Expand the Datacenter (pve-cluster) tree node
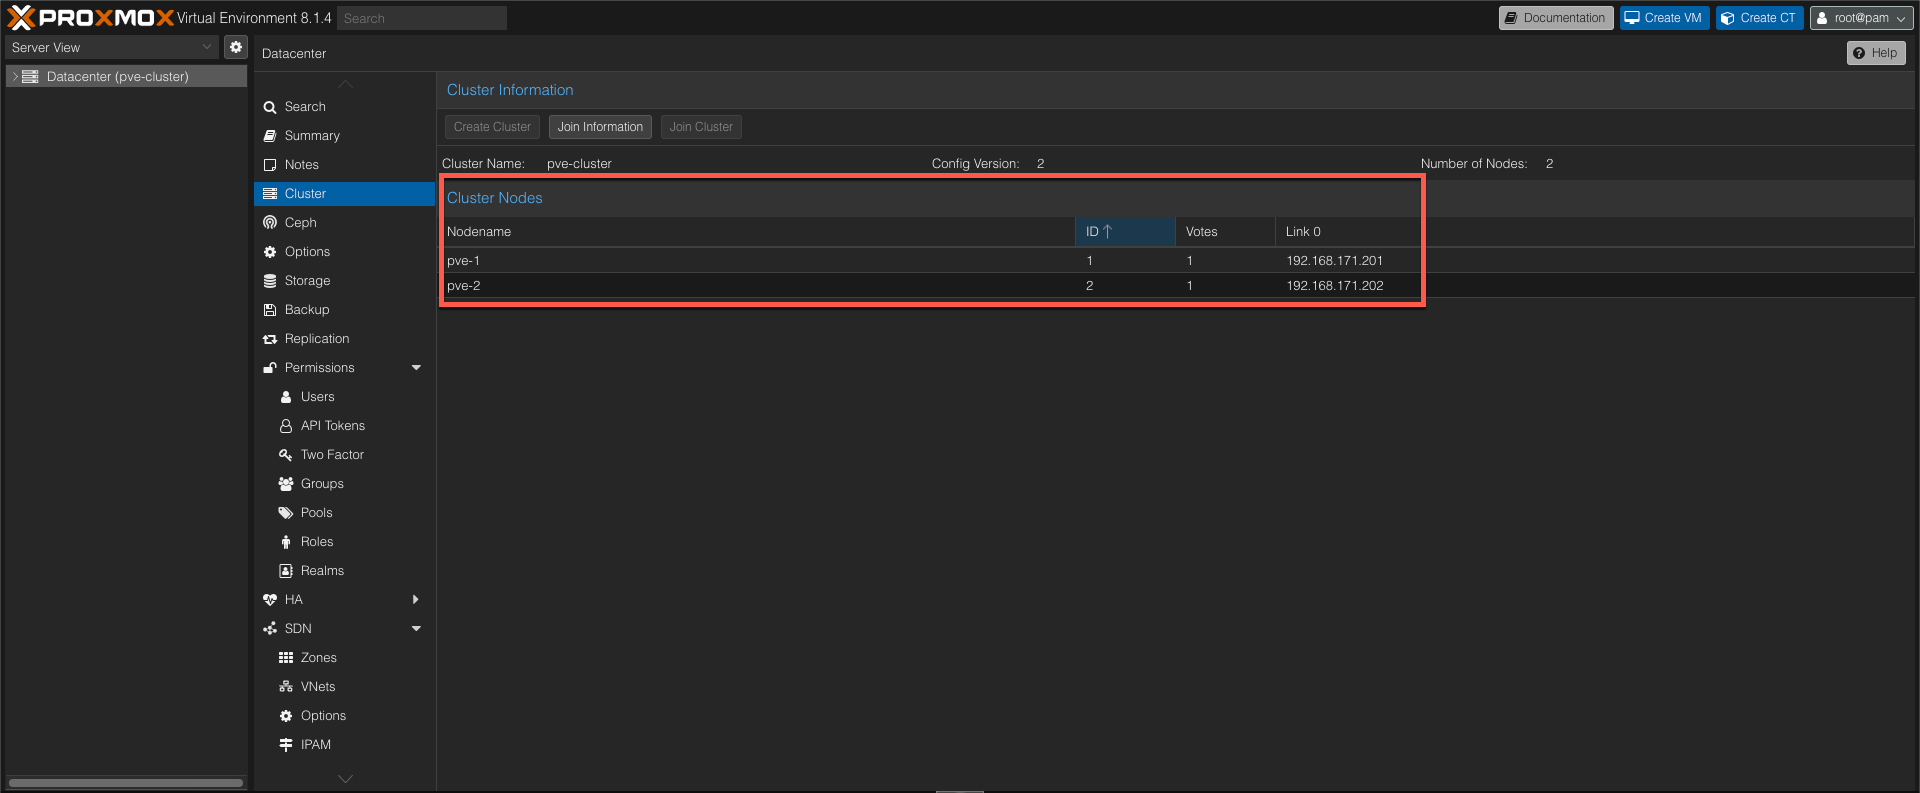The height and width of the screenshot is (793, 1920). point(15,76)
